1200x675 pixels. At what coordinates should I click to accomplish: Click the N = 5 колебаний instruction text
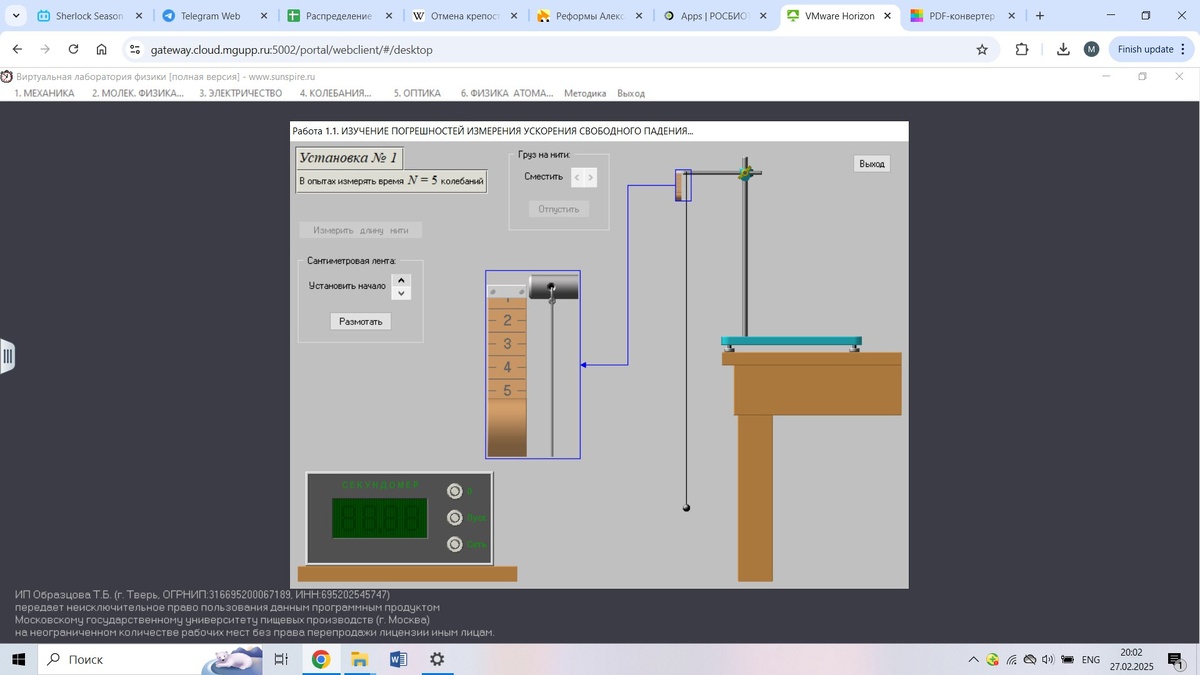[392, 181]
